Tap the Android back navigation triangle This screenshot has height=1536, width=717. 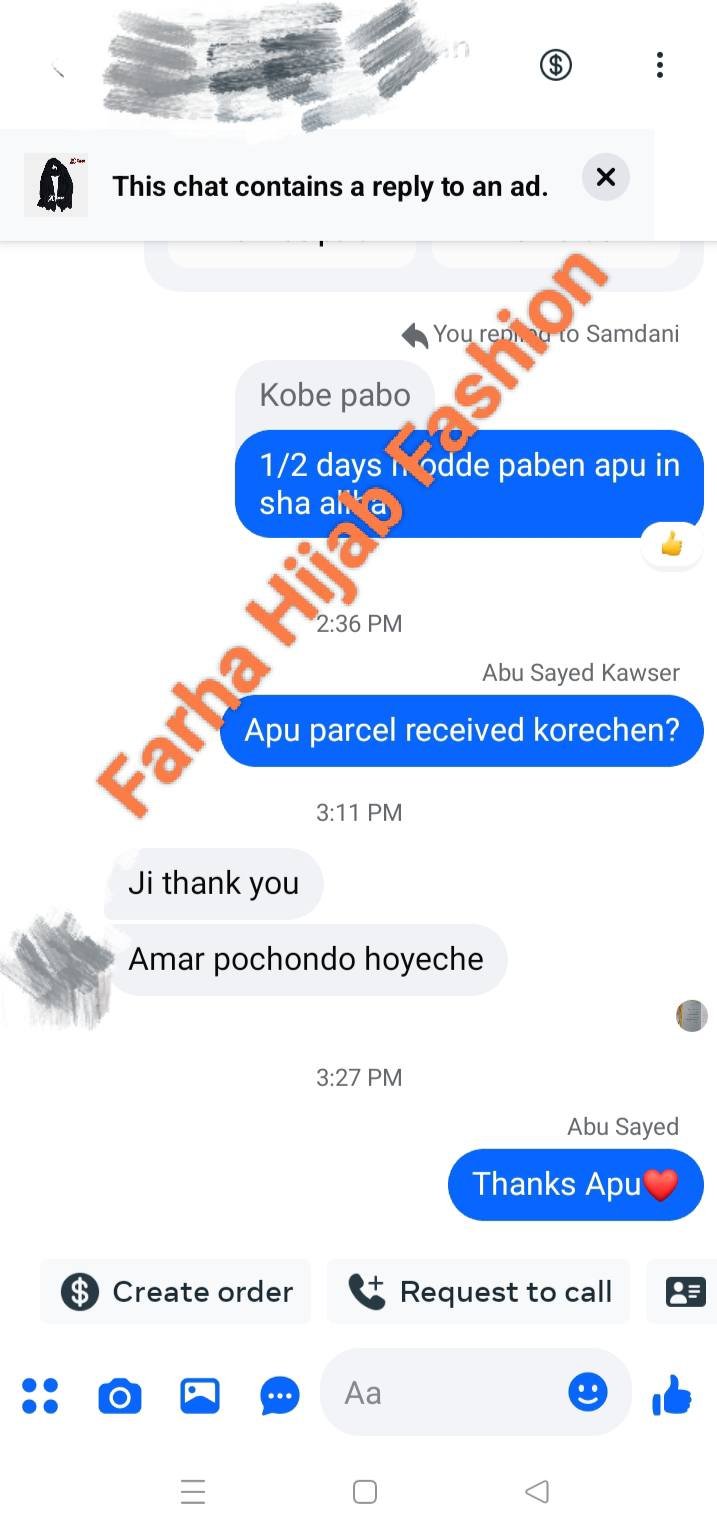(x=537, y=1492)
